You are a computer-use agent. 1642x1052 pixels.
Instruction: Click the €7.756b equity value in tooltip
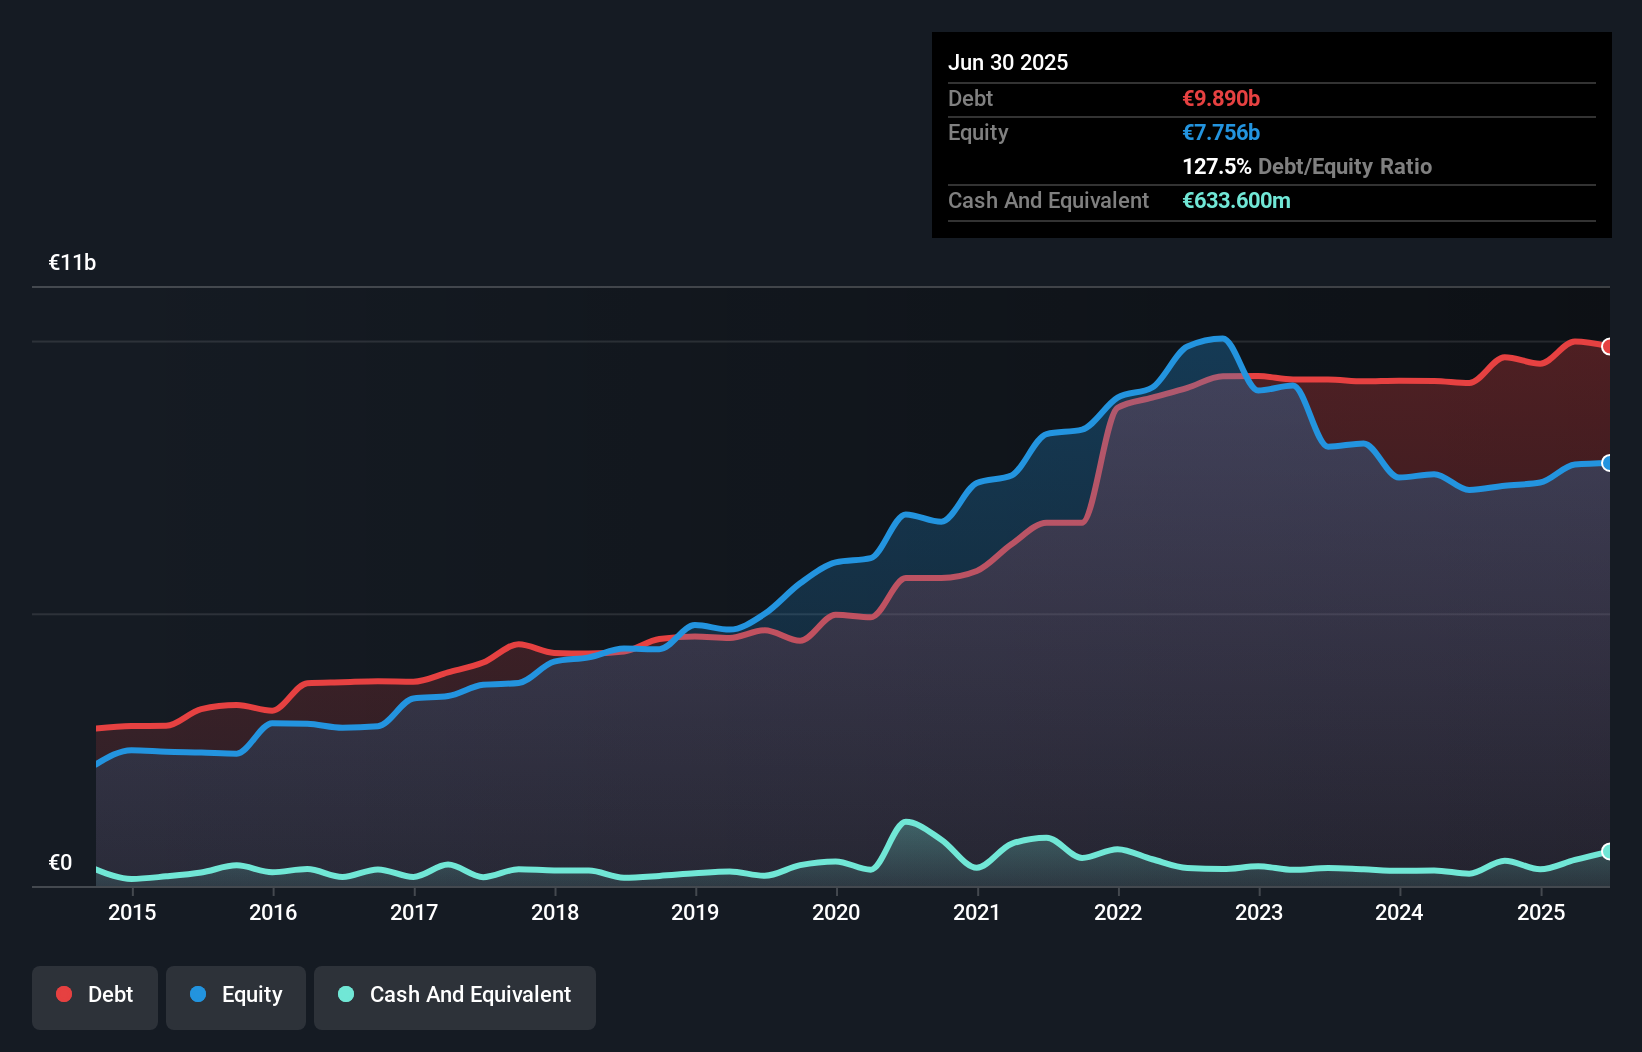point(1221,132)
